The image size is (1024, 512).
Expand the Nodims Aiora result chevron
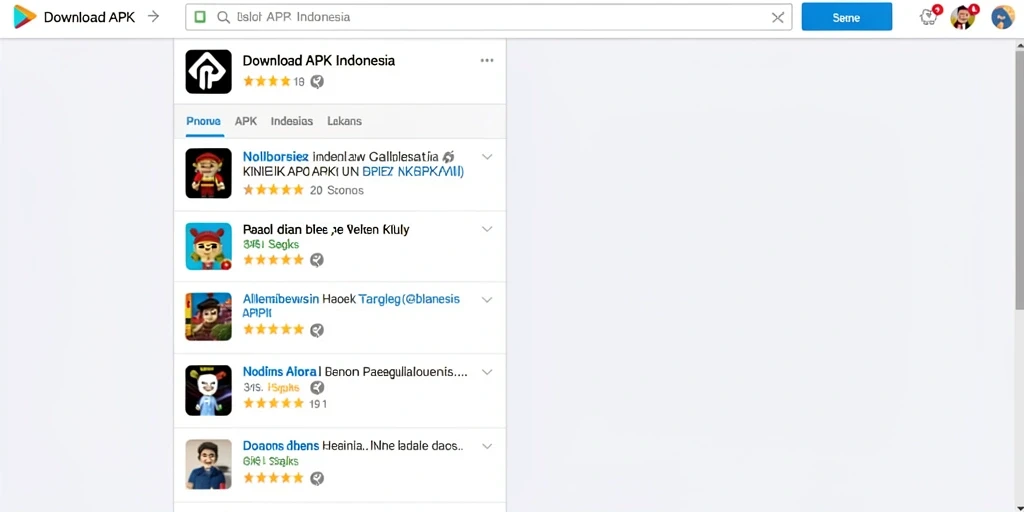click(487, 372)
